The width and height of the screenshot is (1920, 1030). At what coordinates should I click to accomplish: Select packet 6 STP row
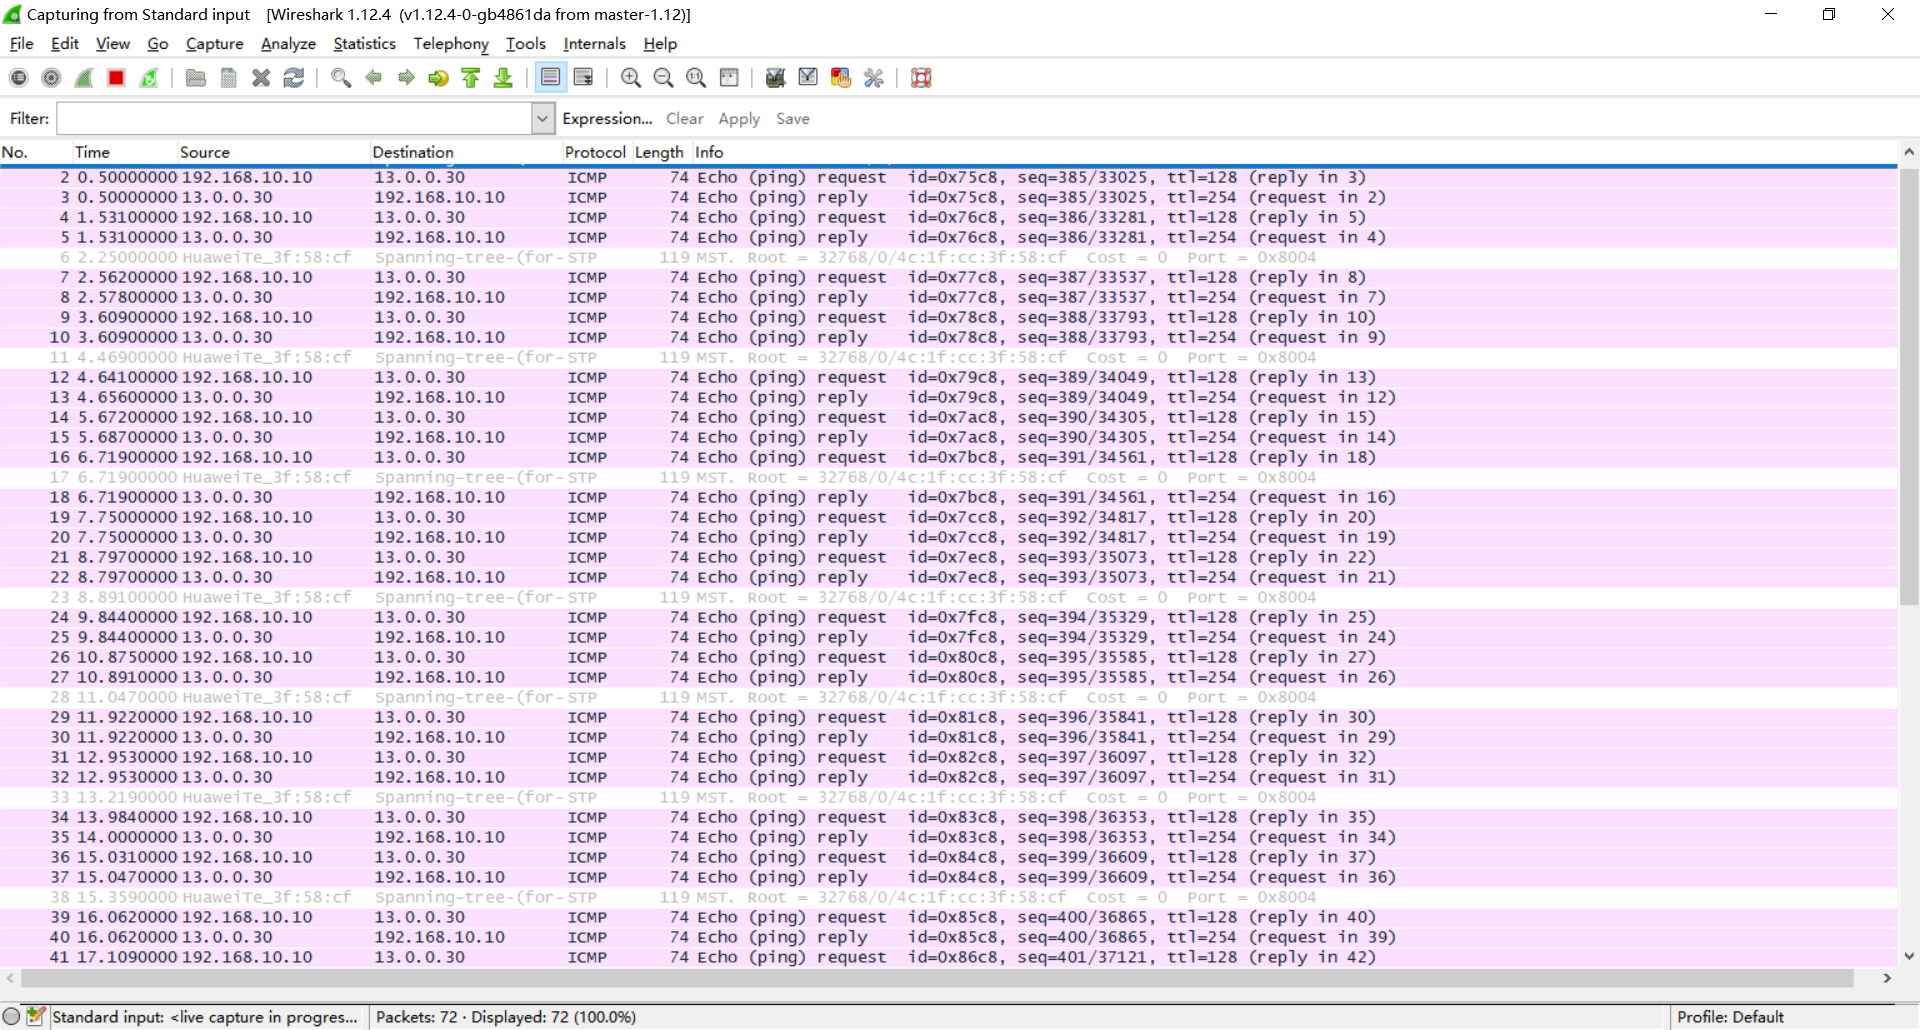[949, 257]
